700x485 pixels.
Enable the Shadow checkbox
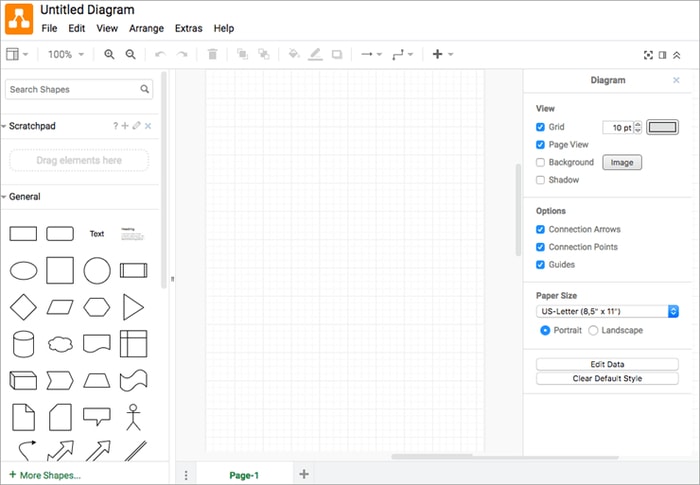tap(540, 180)
